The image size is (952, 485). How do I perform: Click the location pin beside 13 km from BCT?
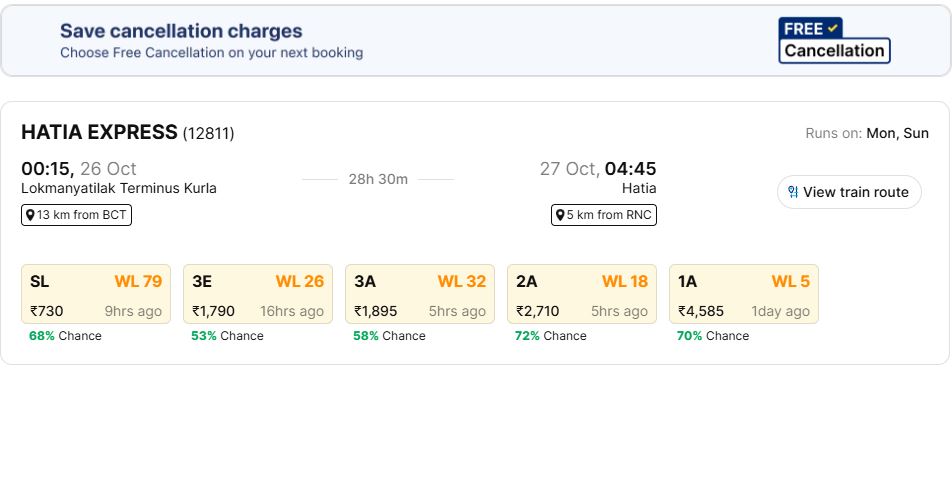coord(30,215)
